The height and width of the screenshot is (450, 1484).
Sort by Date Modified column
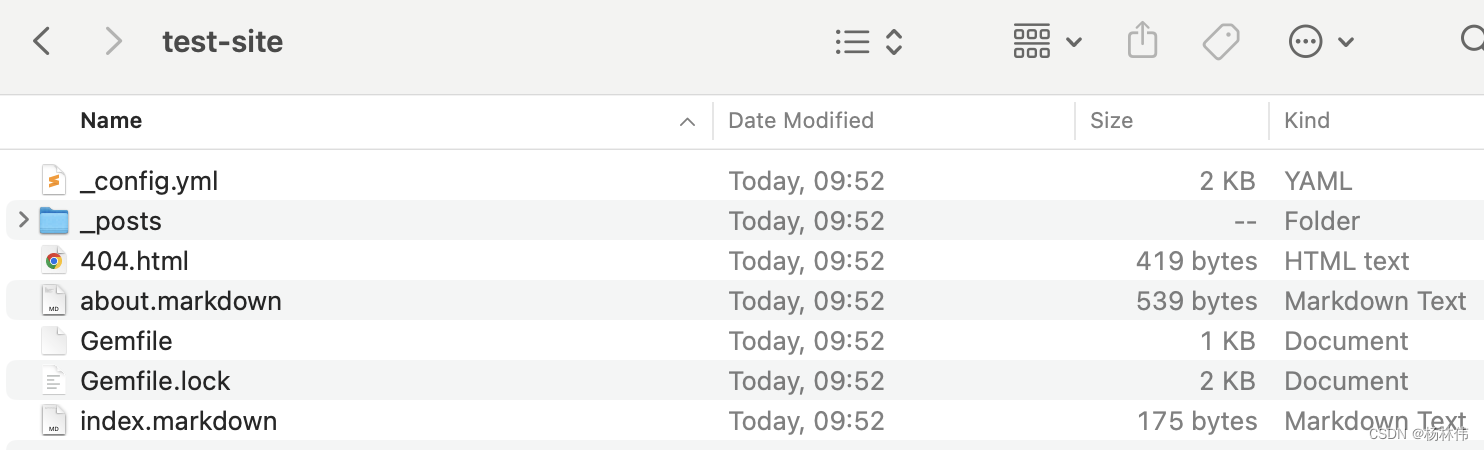point(801,121)
